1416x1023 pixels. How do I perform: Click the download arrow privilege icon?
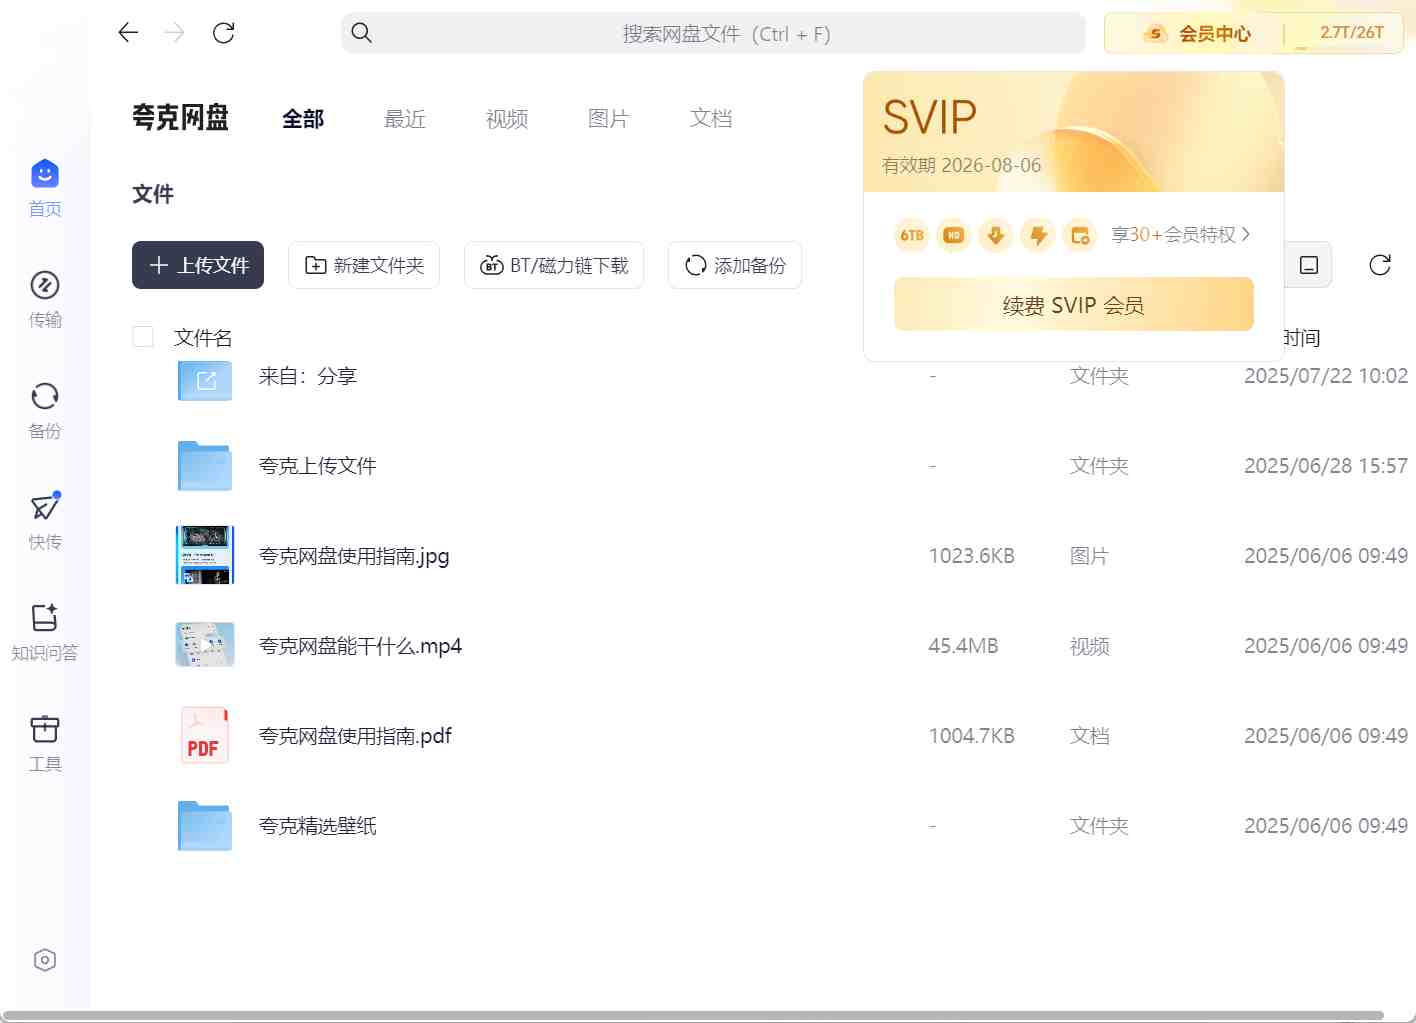(996, 235)
